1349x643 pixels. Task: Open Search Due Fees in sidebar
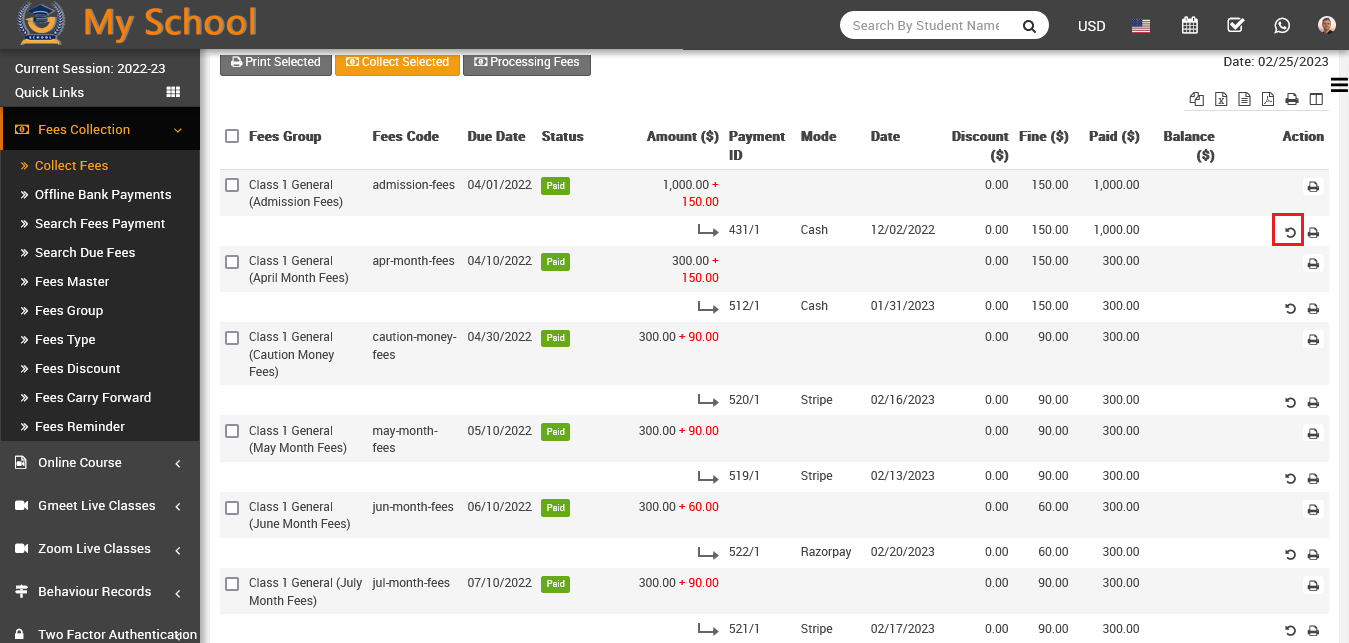[x=85, y=253]
